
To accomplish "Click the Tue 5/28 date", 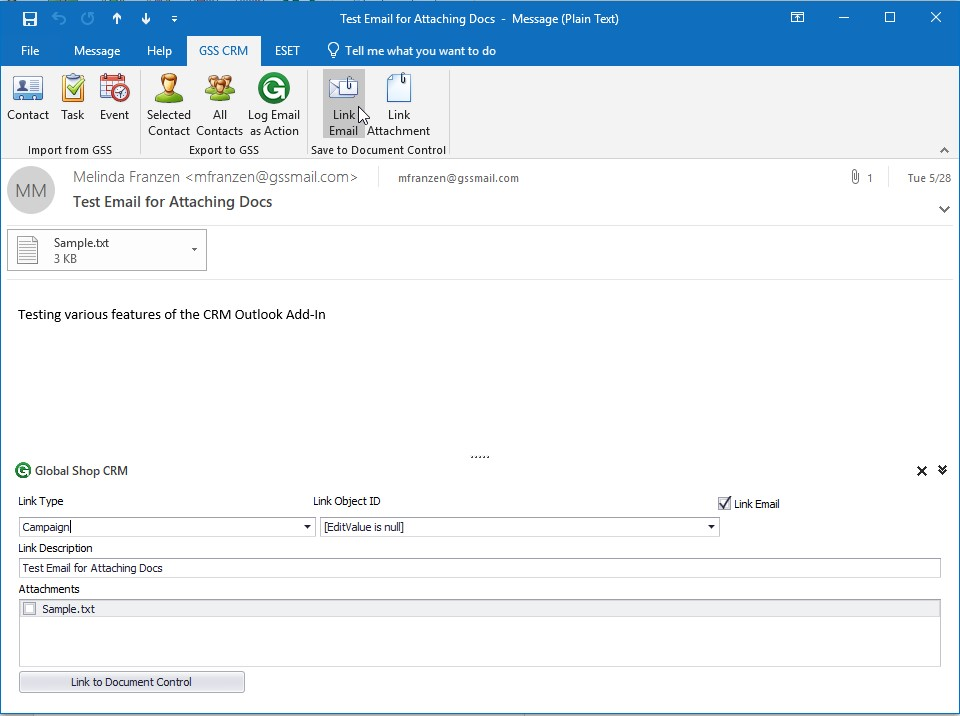I will (929, 178).
